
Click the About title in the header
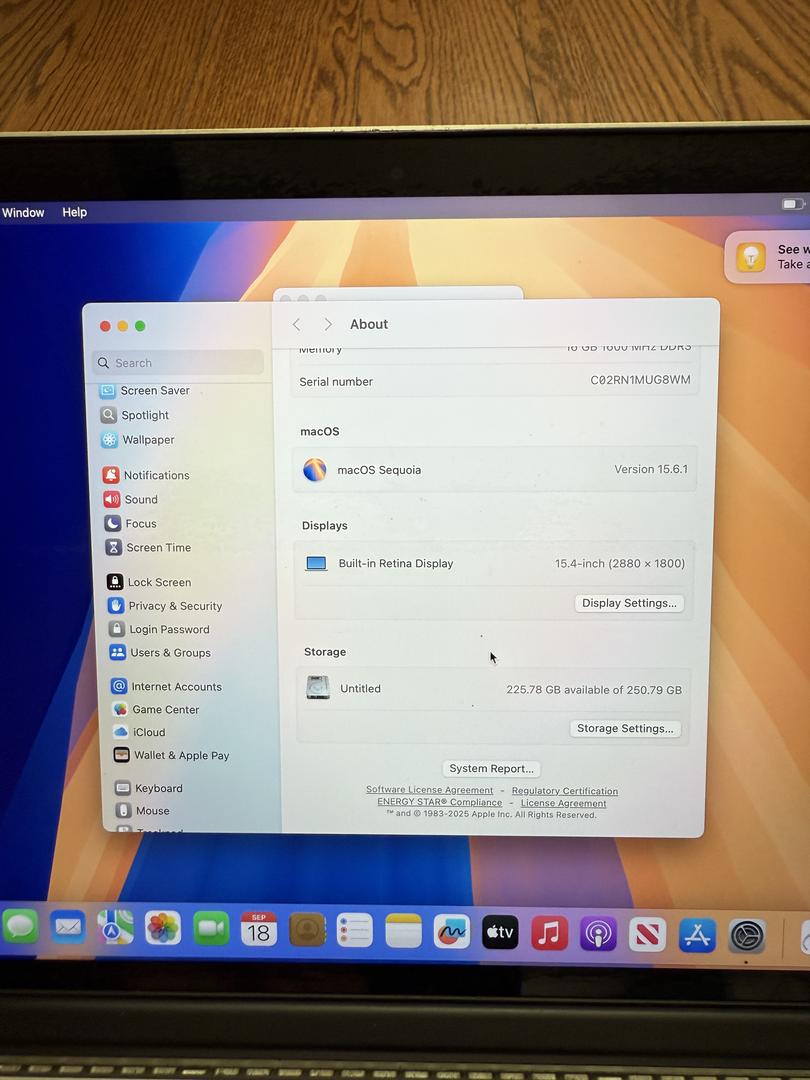pyautogui.click(x=369, y=324)
